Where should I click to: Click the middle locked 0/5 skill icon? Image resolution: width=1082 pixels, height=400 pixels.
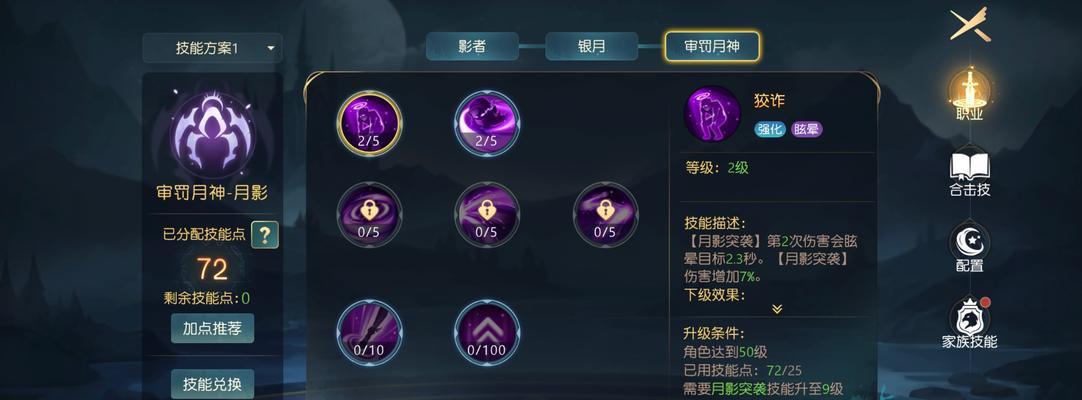486,214
